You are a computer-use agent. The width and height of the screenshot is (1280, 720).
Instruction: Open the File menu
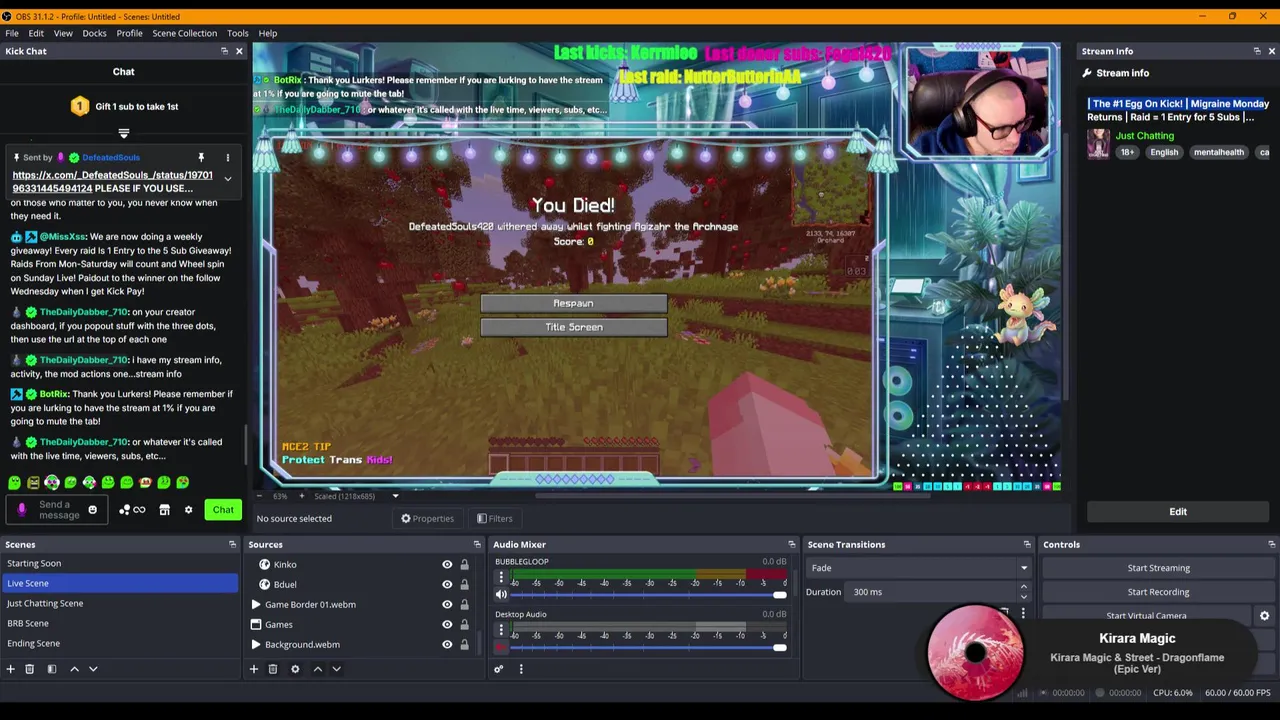12,33
